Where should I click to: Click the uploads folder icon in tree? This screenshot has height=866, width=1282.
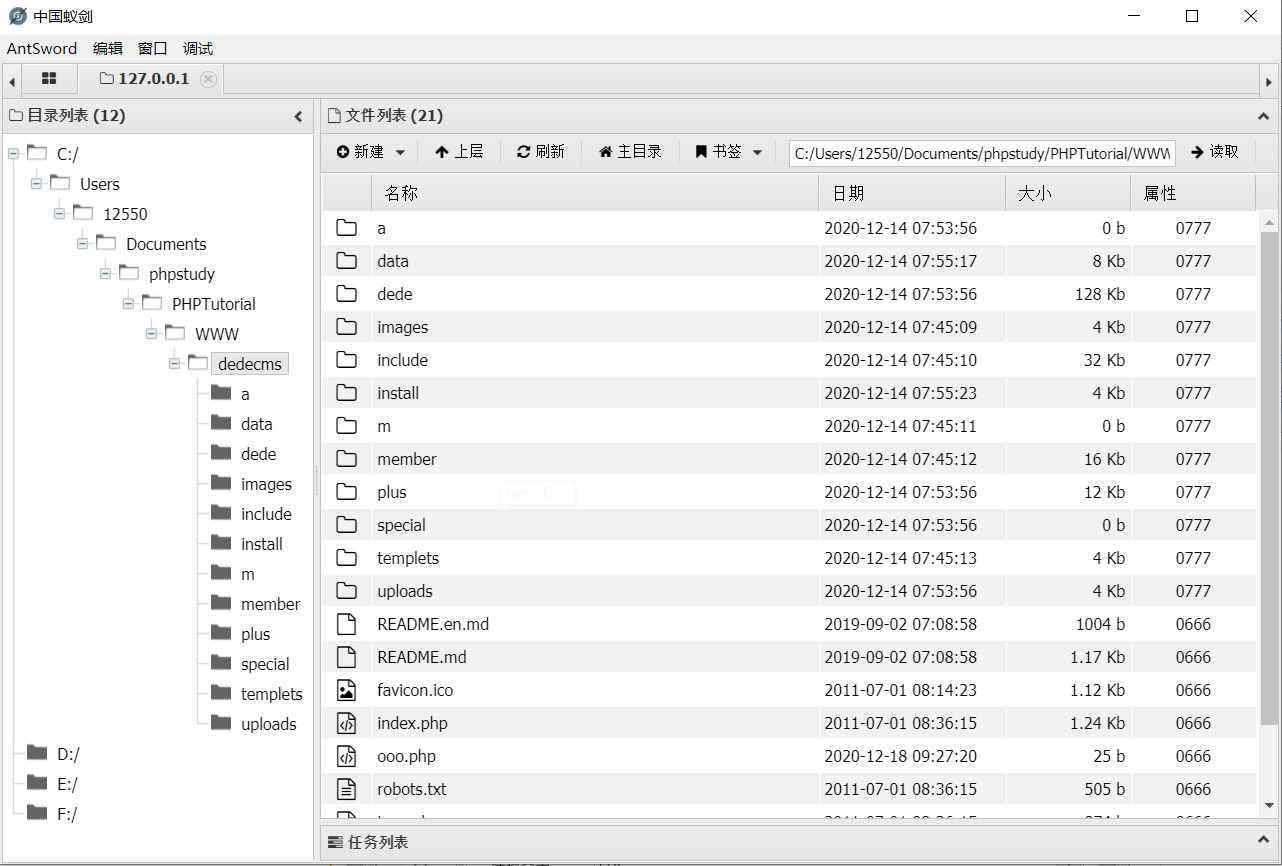click(221, 723)
